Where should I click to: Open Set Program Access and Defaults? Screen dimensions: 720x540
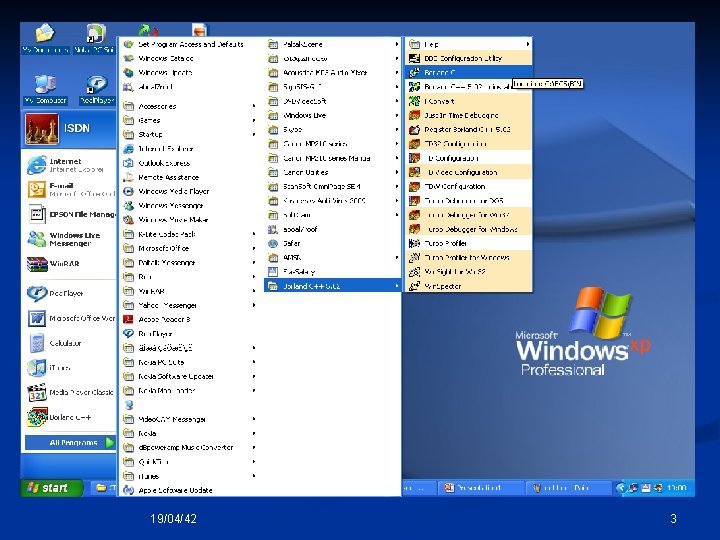[189, 44]
